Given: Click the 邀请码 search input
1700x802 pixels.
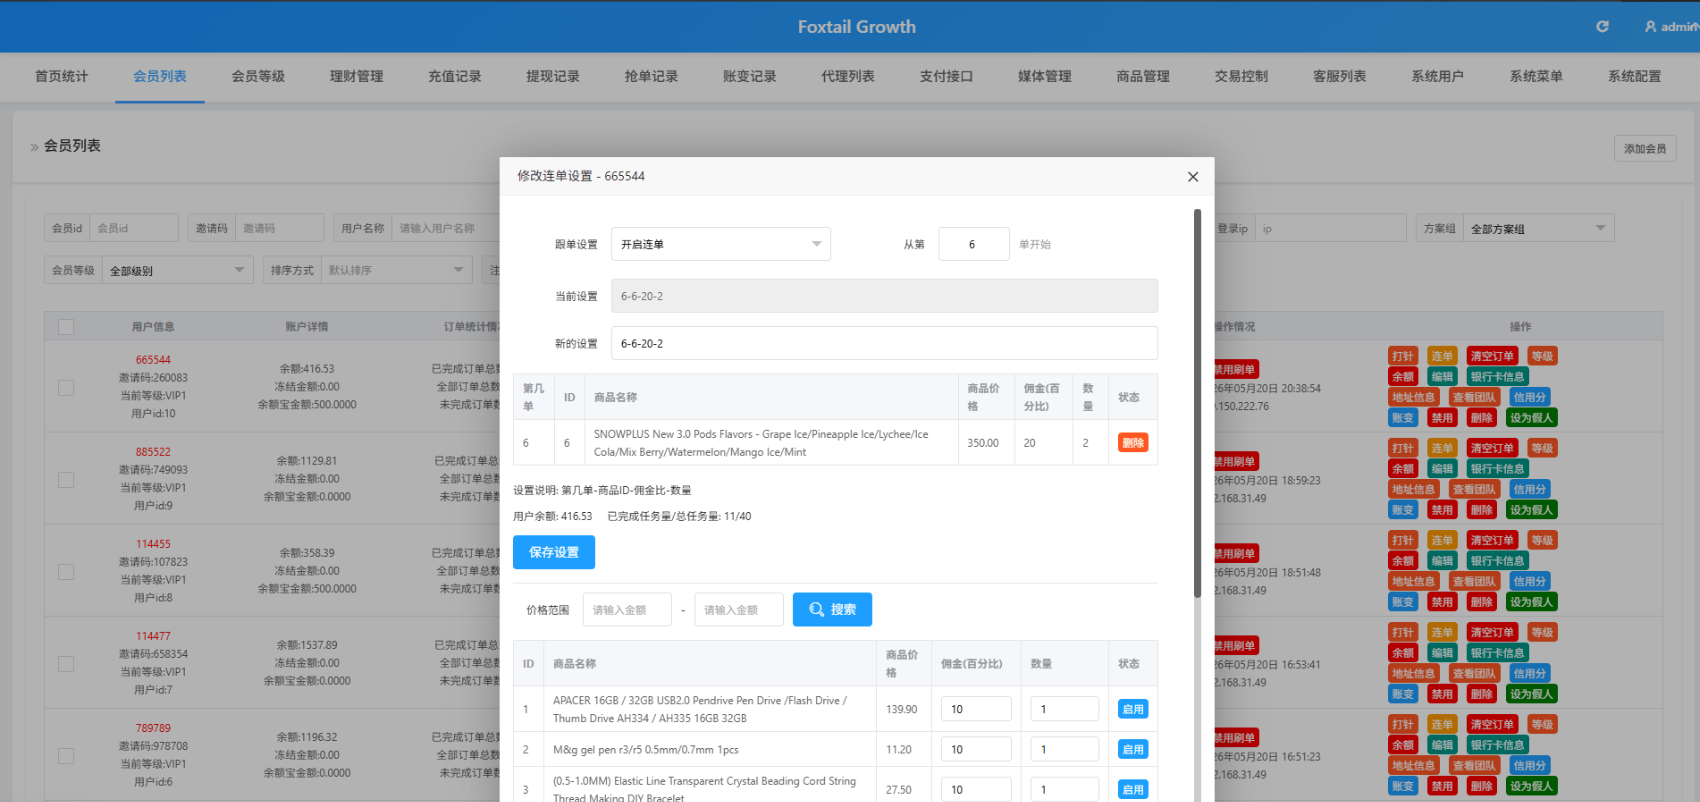Looking at the screenshot, I should pyautogui.click(x=279, y=228).
